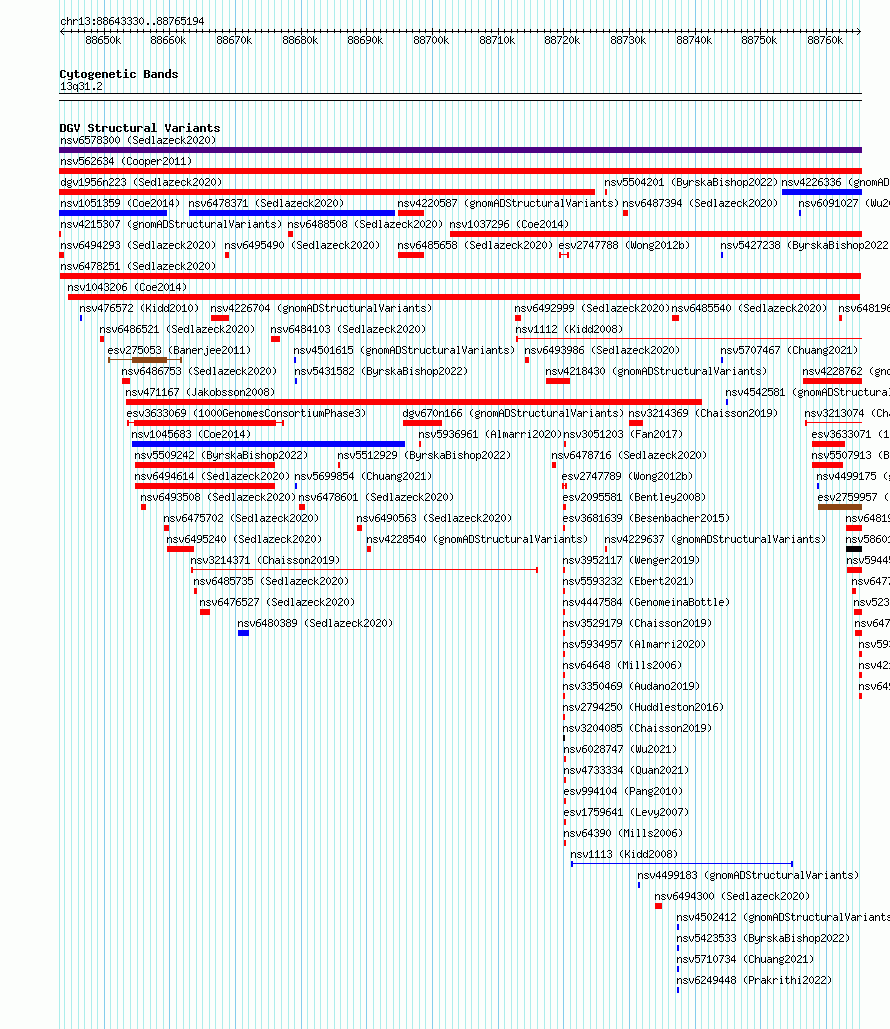Select the nsv562634 (Cooper2011) label

pos(124,161)
